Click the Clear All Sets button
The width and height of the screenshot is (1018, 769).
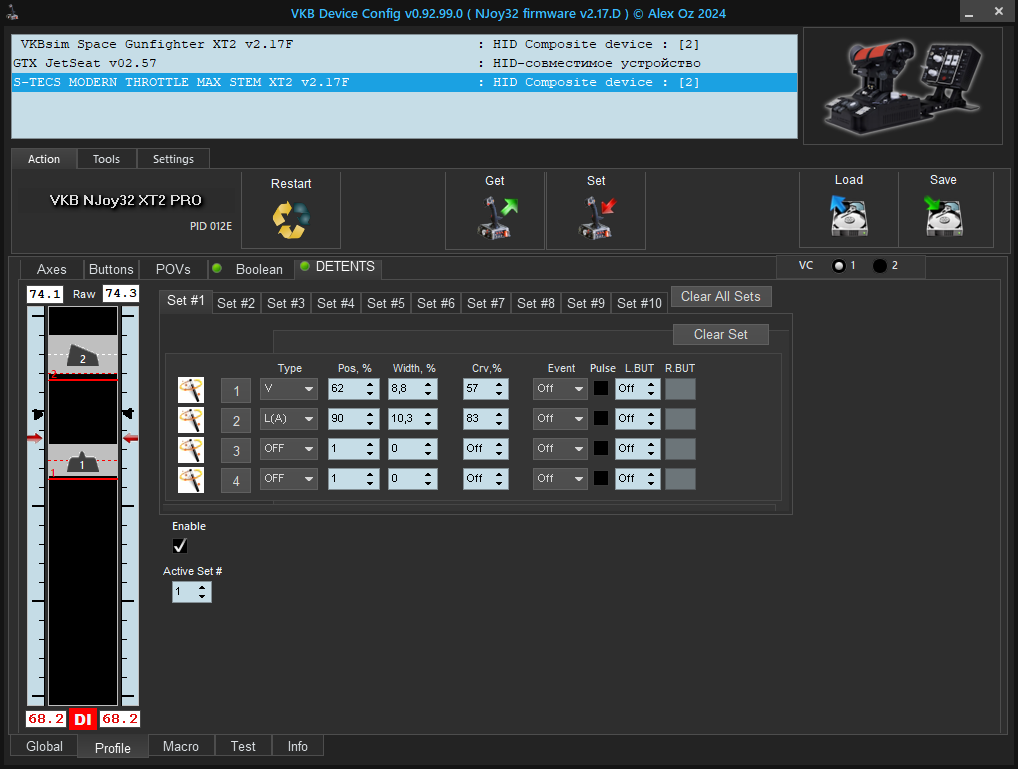[x=721, y=297]
